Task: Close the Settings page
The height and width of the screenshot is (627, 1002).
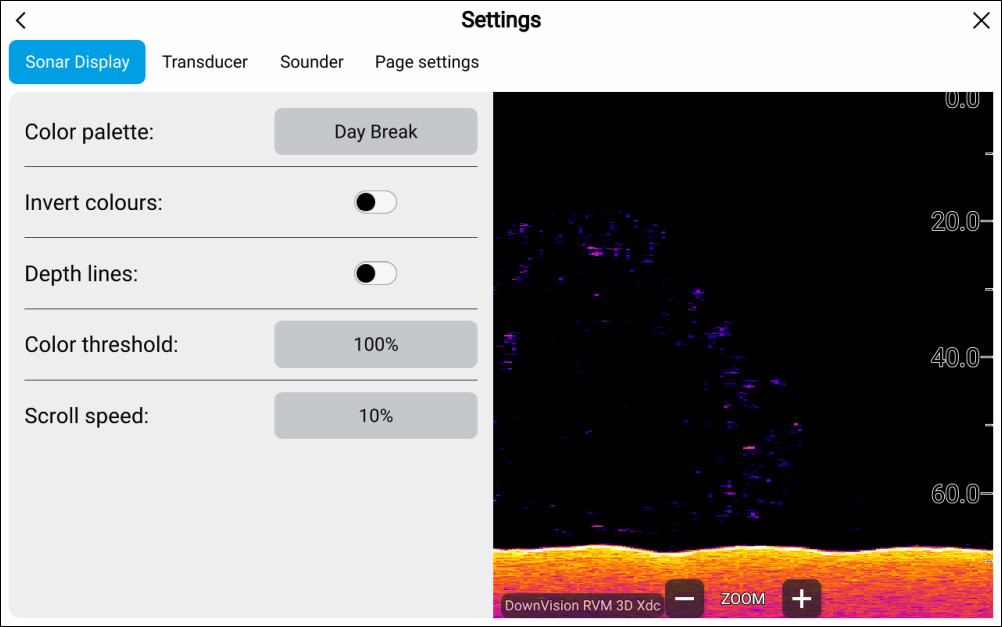Action: (x=981, y=21)
